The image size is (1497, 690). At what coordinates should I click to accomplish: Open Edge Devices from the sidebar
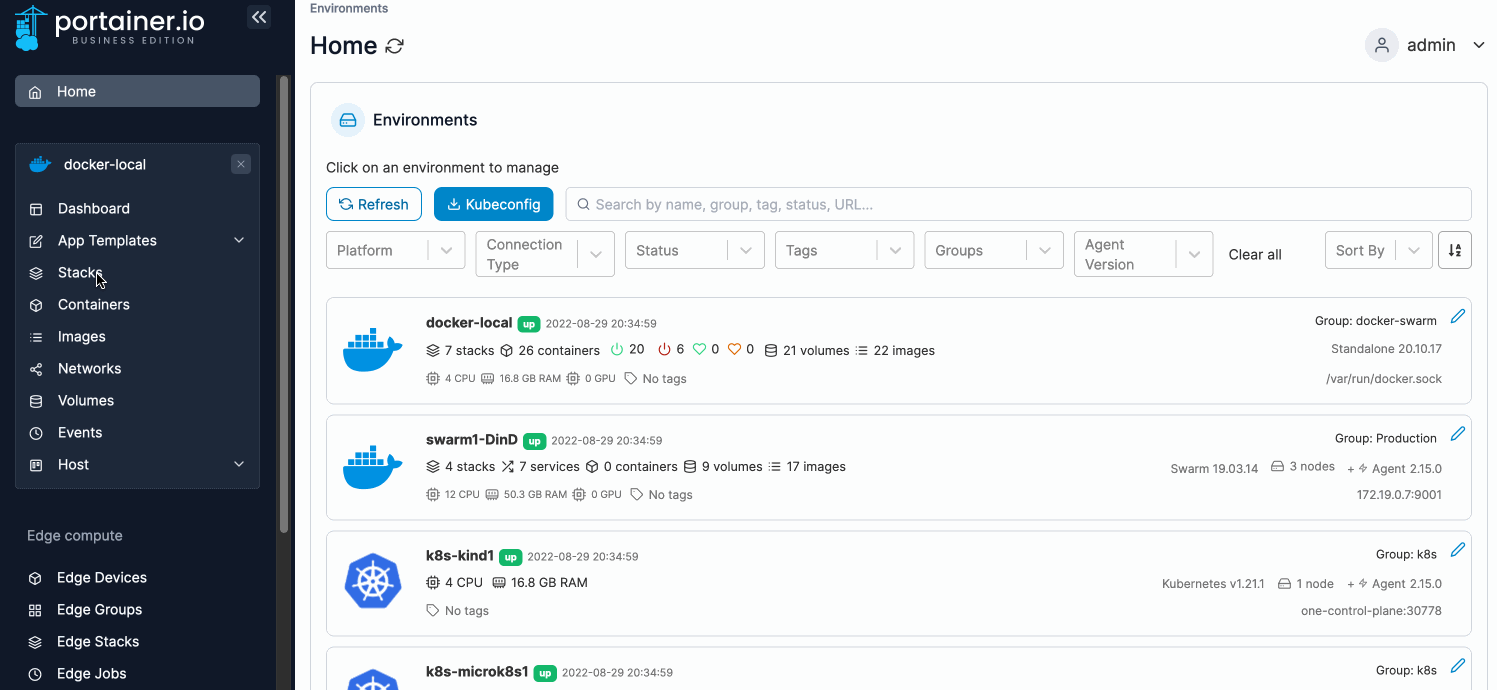pyautogui.click(x=101, y=577)
